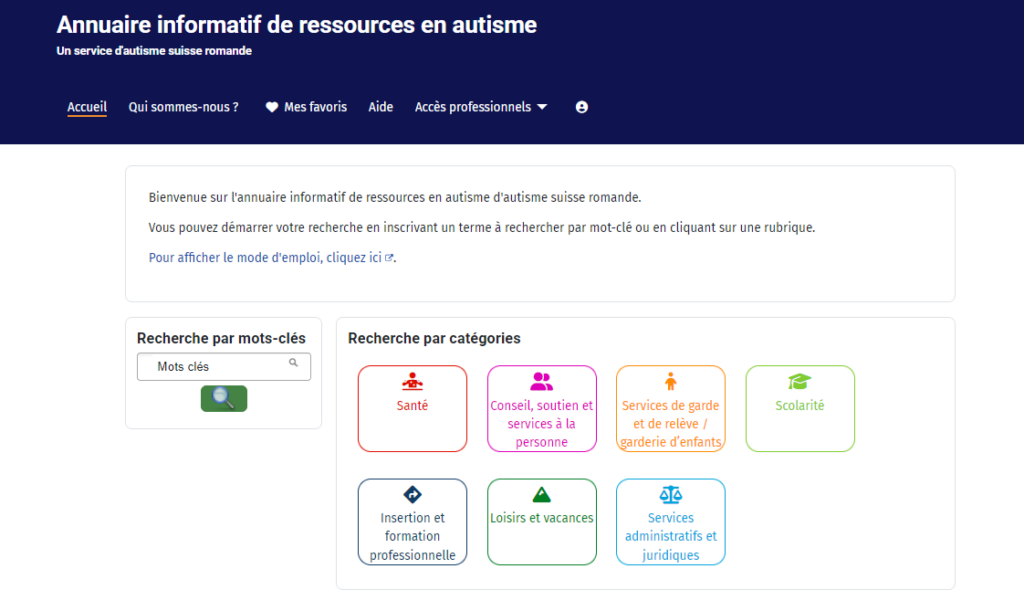The height and width of the screenshot is (611, 1024).
Task: Go to the Accueil menu item
Action: click(x=87, y=107)
